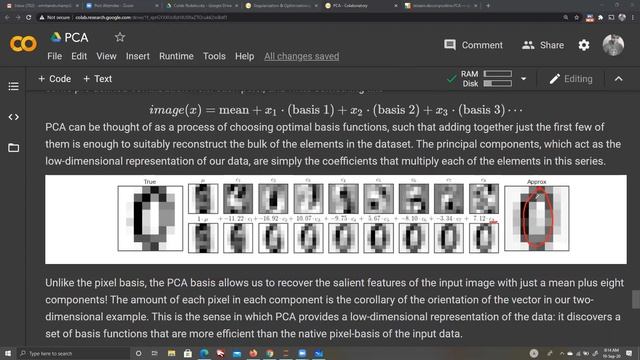This screenshot has width=640, height=360.
Task: Open File Explorer from the taskbar
Action: tap(171, 353)
